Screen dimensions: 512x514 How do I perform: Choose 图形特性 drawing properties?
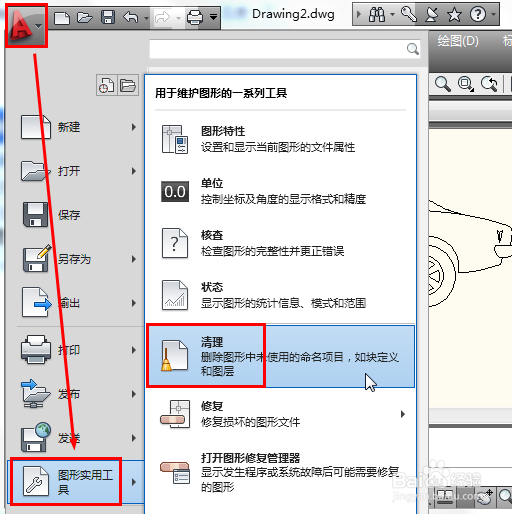point(281,139)
